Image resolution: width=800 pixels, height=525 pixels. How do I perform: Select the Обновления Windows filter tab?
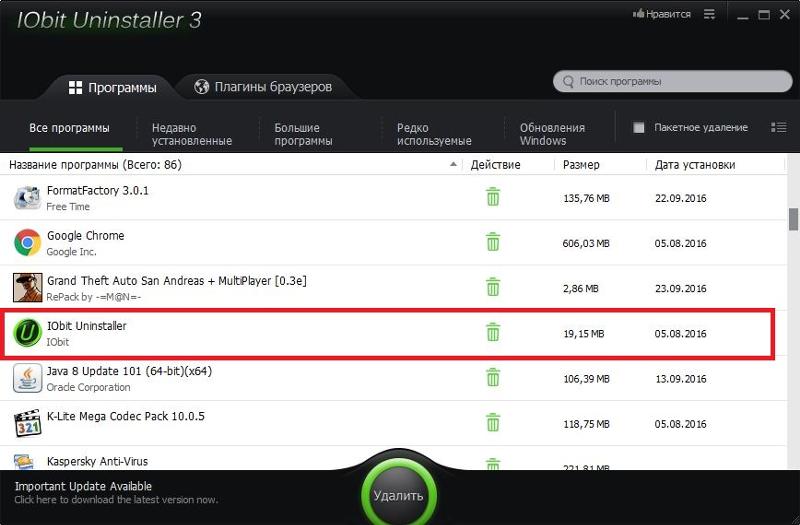coord(552,134)
